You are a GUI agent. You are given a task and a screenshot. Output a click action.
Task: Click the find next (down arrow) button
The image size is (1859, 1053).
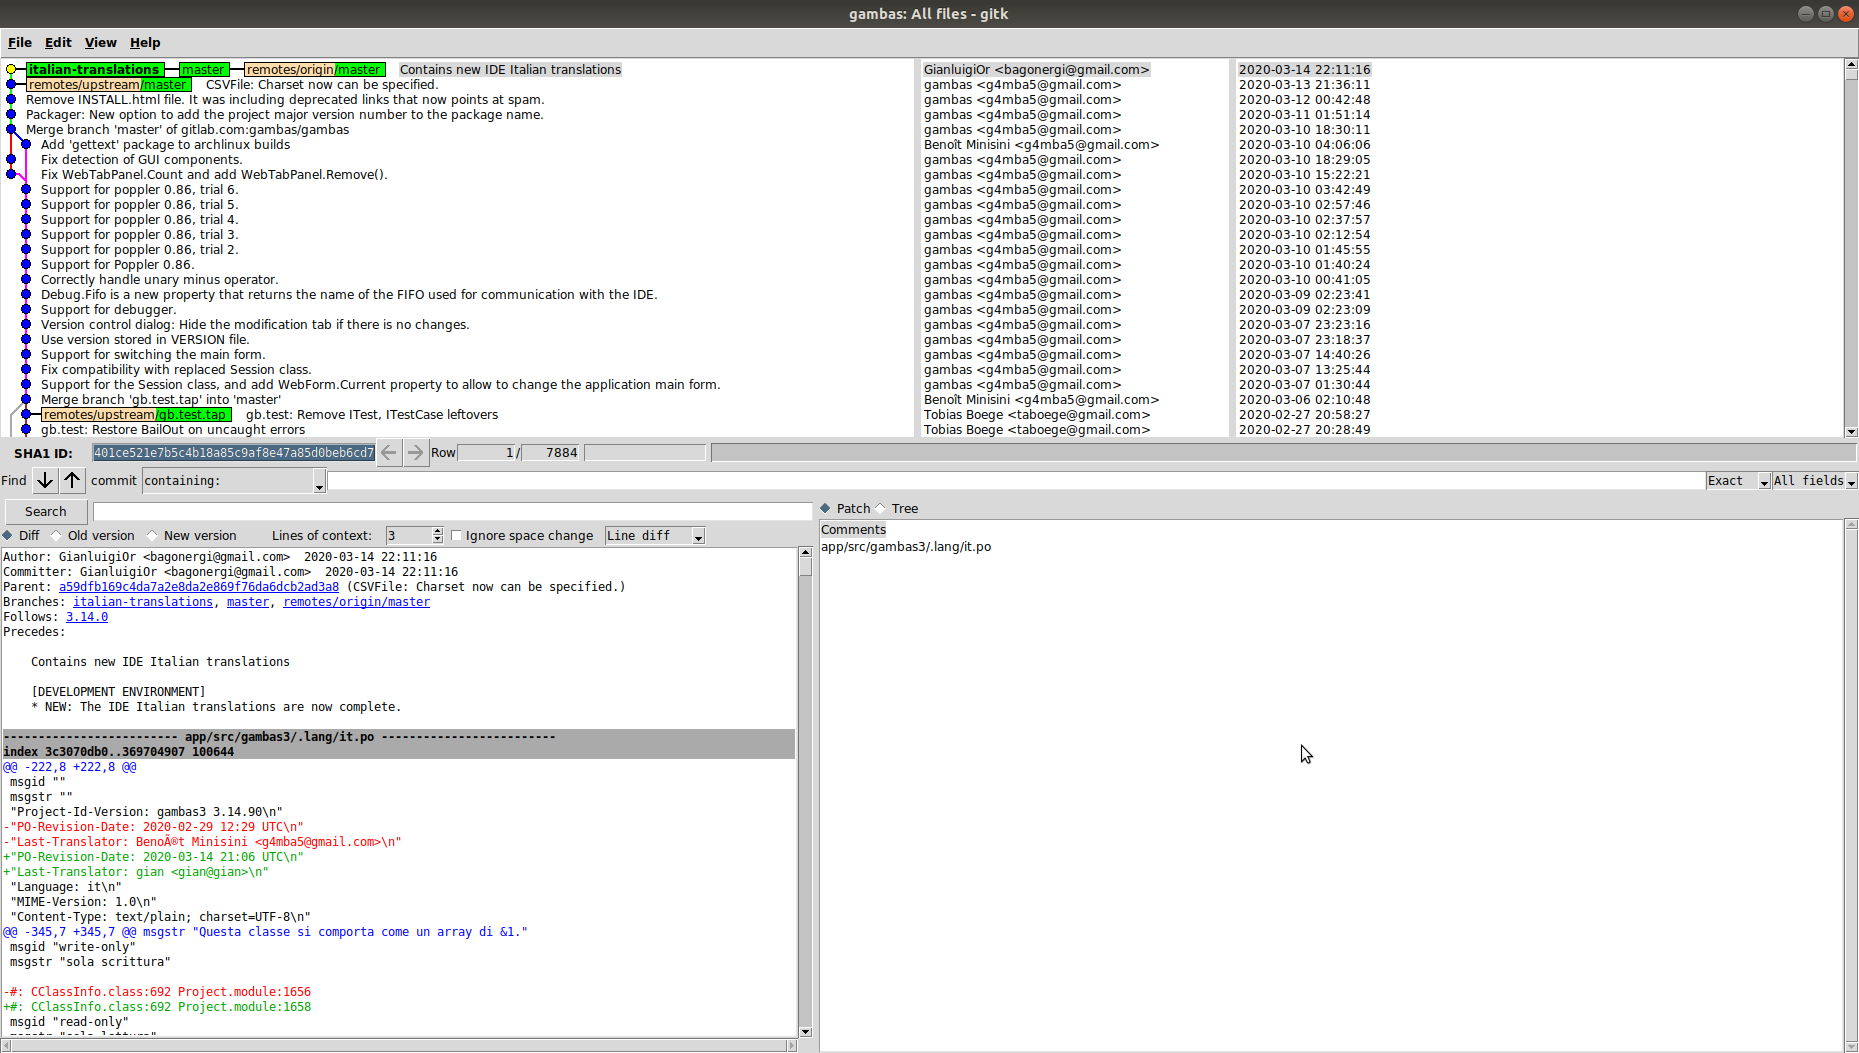coord(45,481)
